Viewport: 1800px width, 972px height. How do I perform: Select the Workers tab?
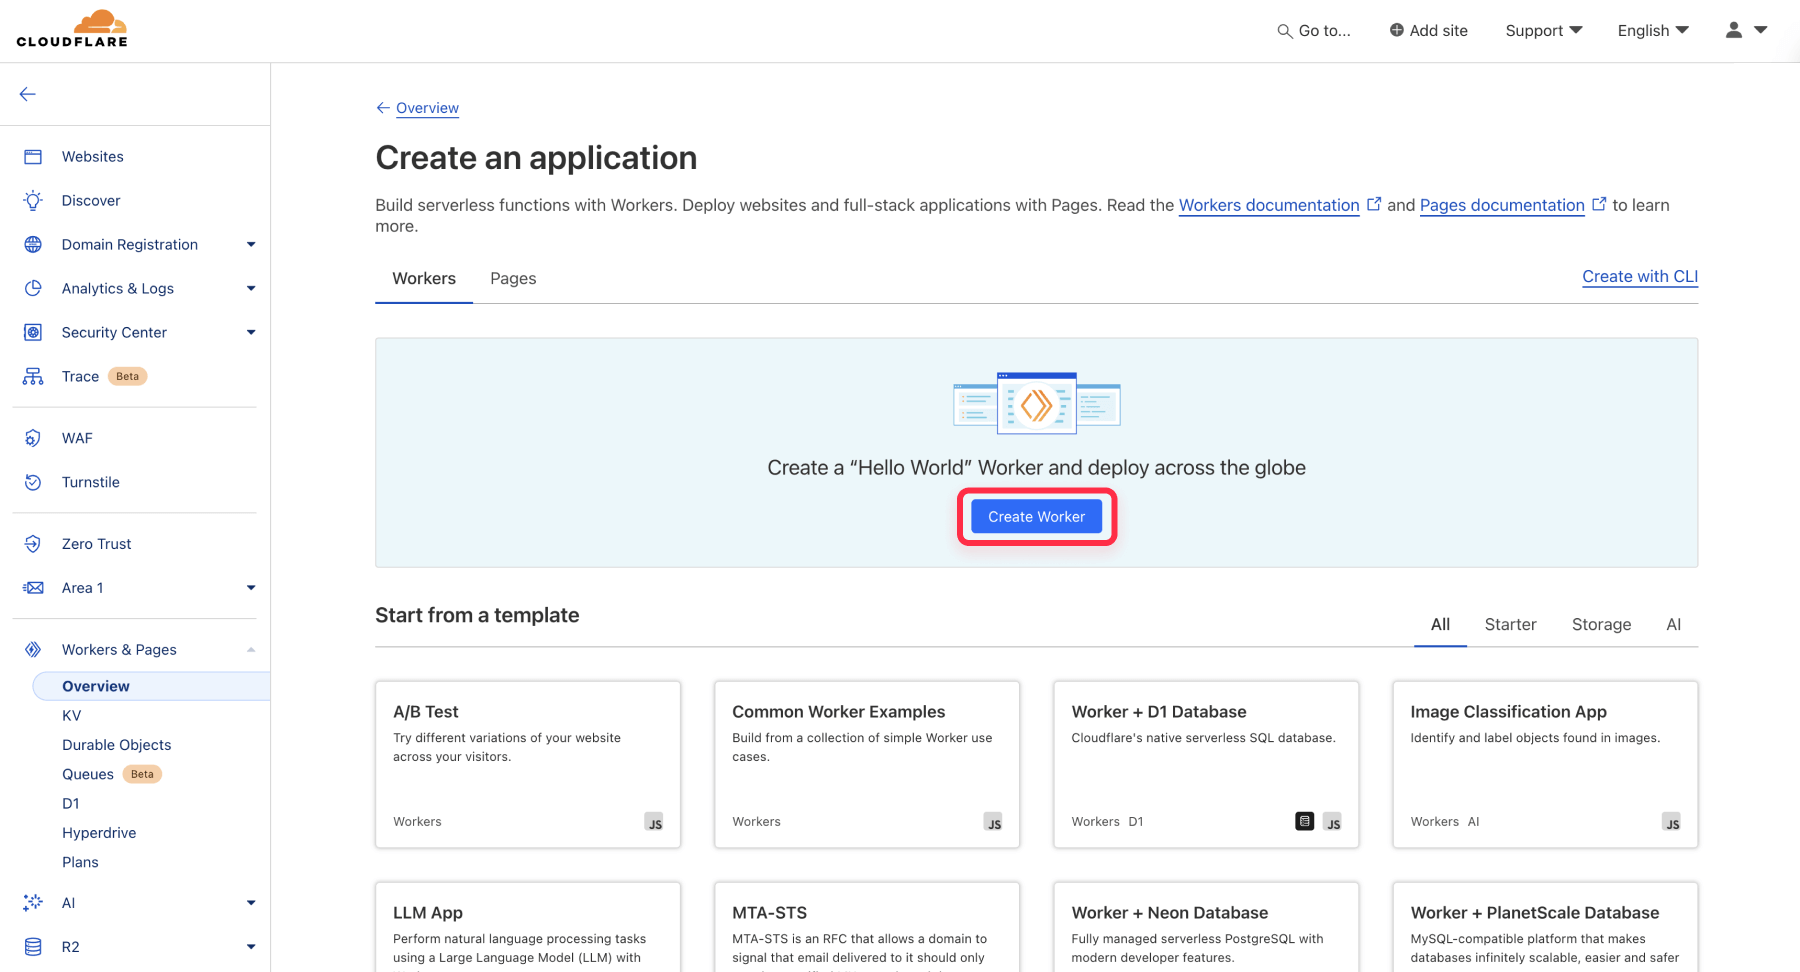424,278
